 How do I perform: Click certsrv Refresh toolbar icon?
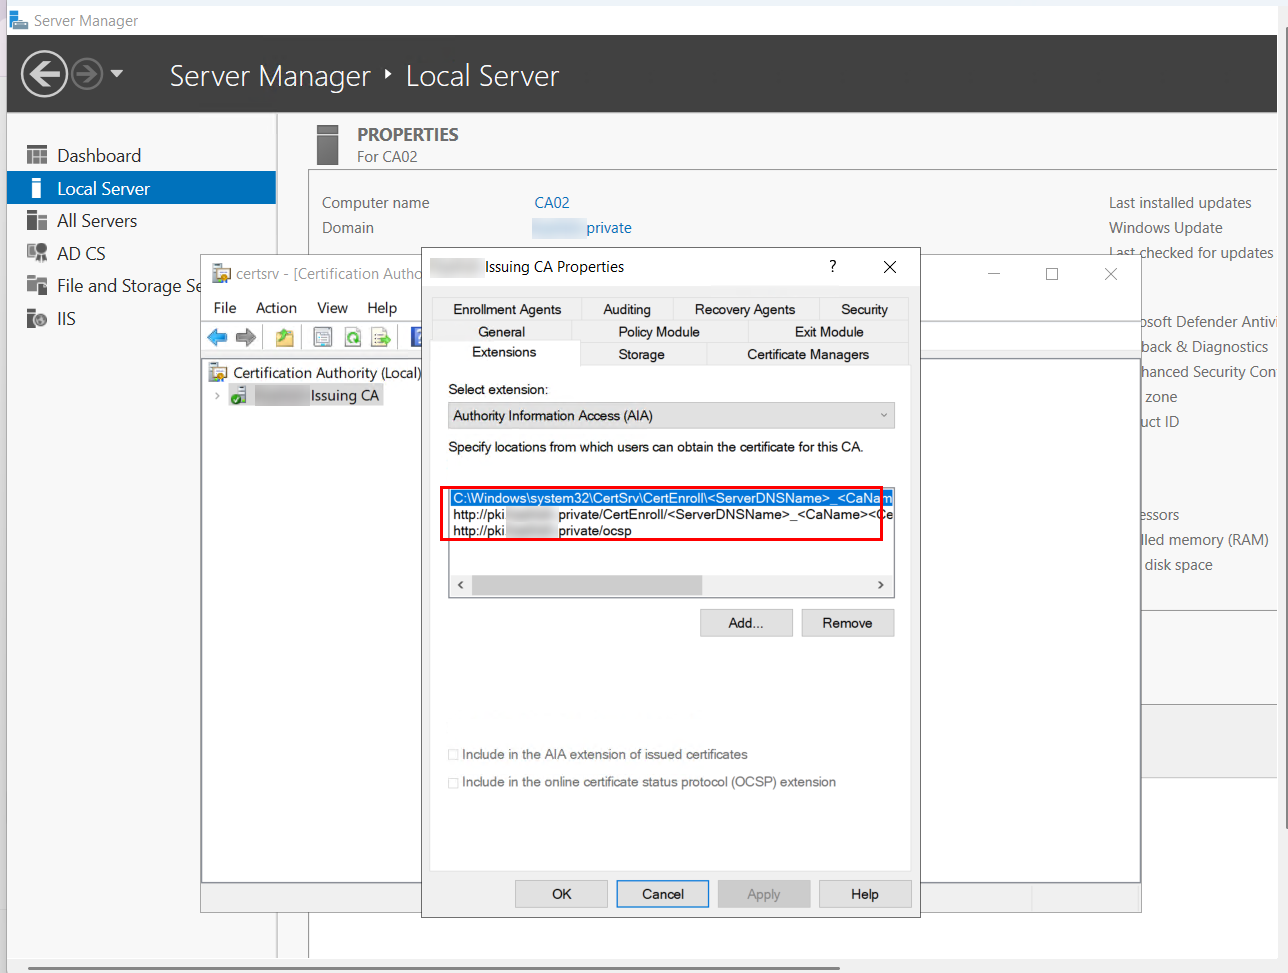(353, 338)
